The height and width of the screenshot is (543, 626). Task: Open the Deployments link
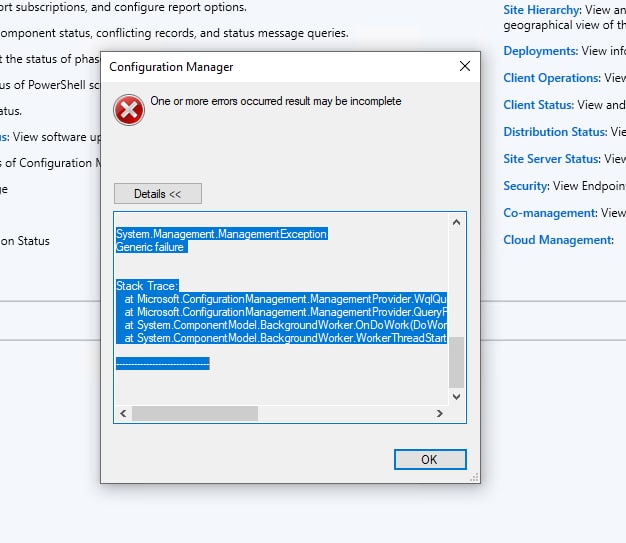tap(540, 51)
